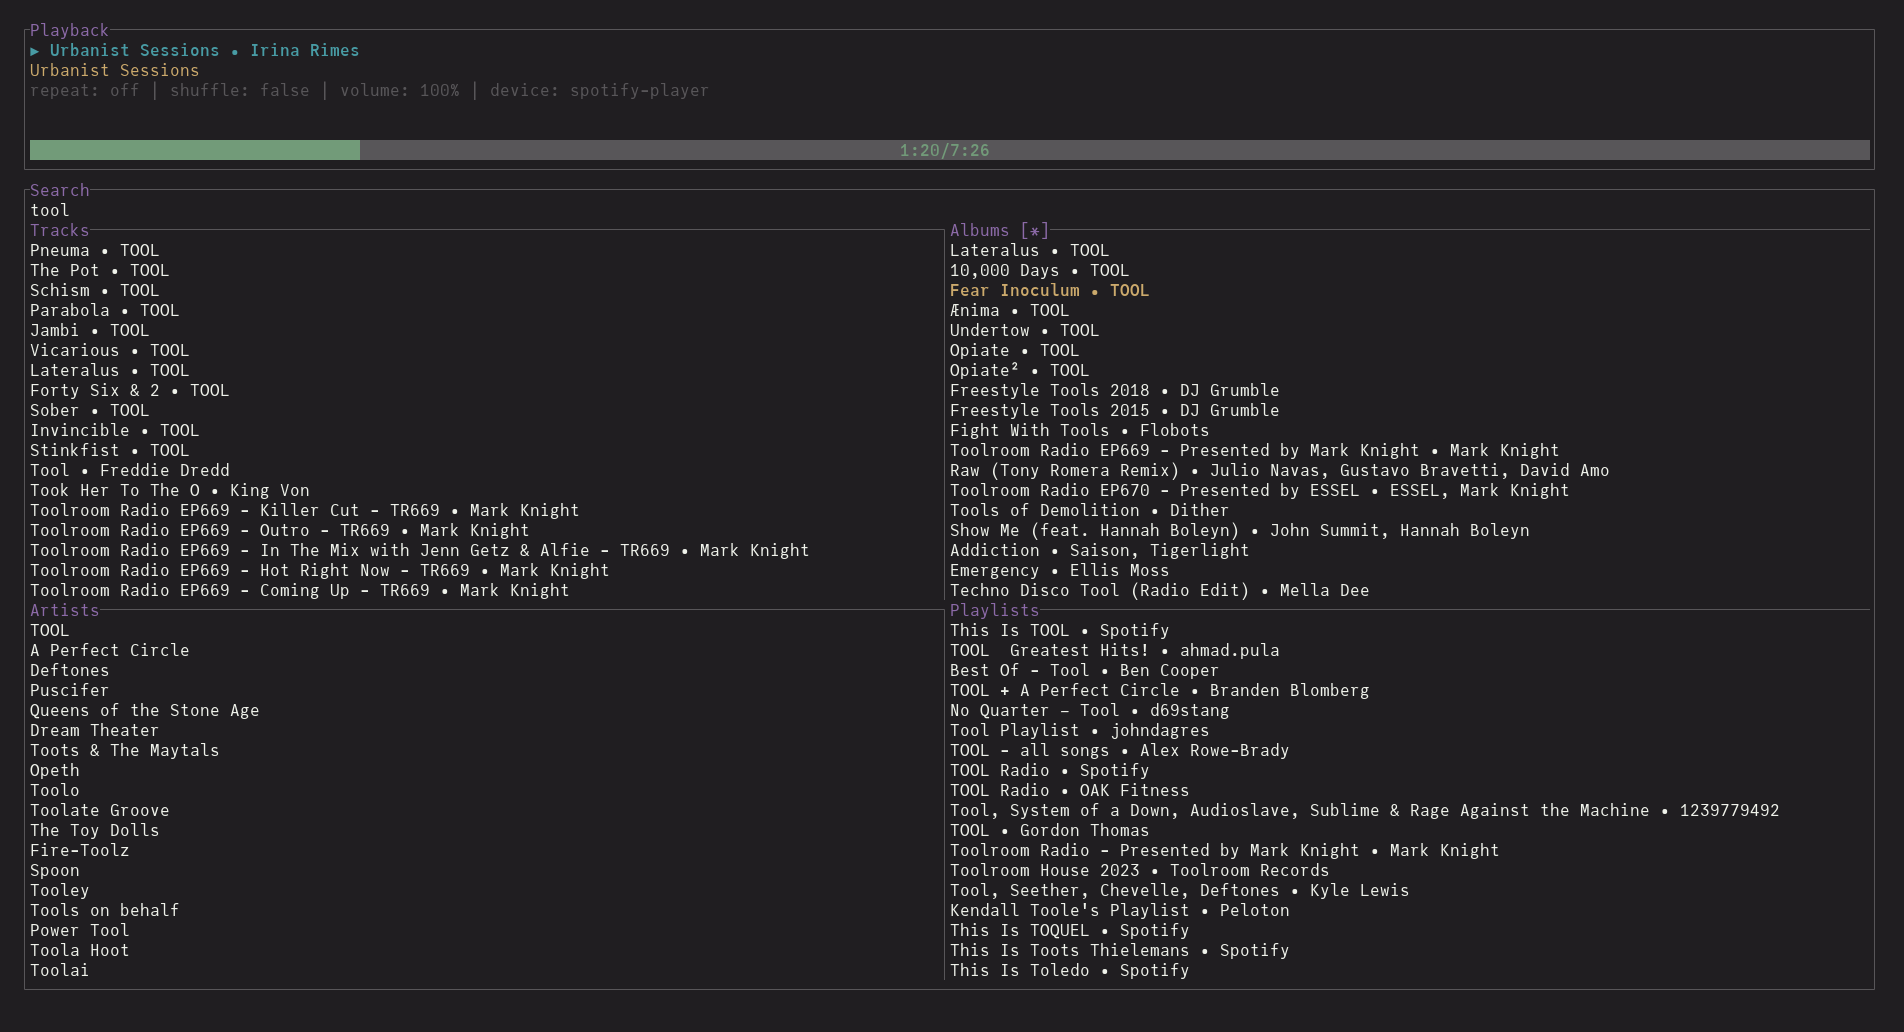Open '10,000 Days • TOOL' album
Screen dimensions: 1904x1032
click(1039, 270)
